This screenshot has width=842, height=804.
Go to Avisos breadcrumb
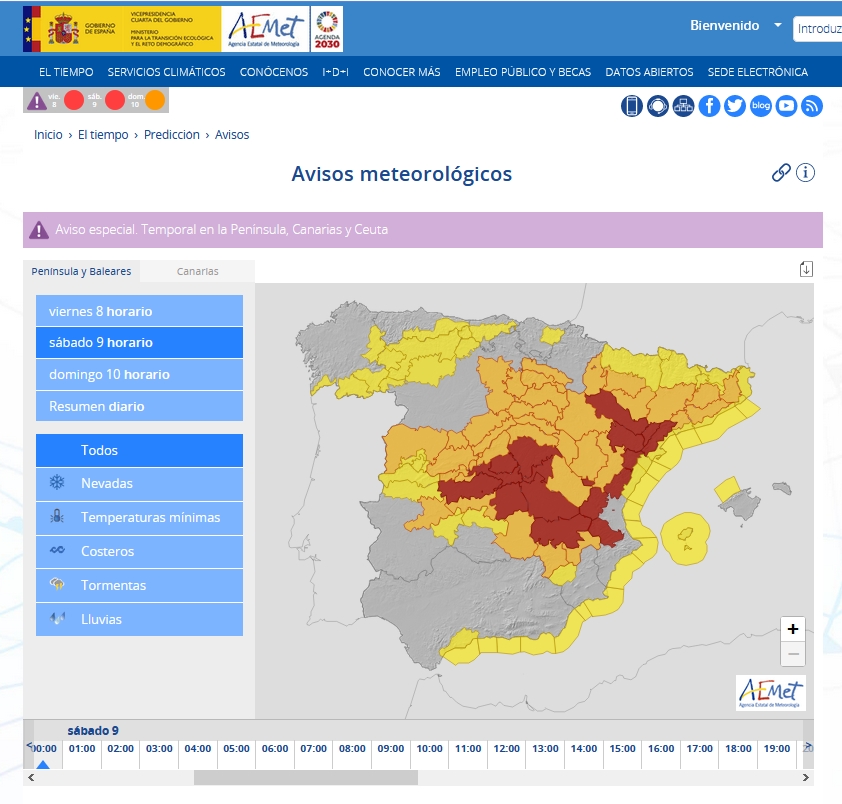tap(232, 135)
